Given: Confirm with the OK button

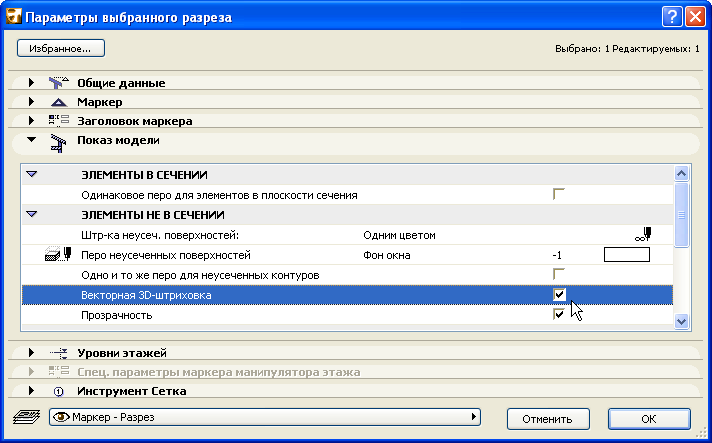Looking at the screenshot, I should (649, 418).
